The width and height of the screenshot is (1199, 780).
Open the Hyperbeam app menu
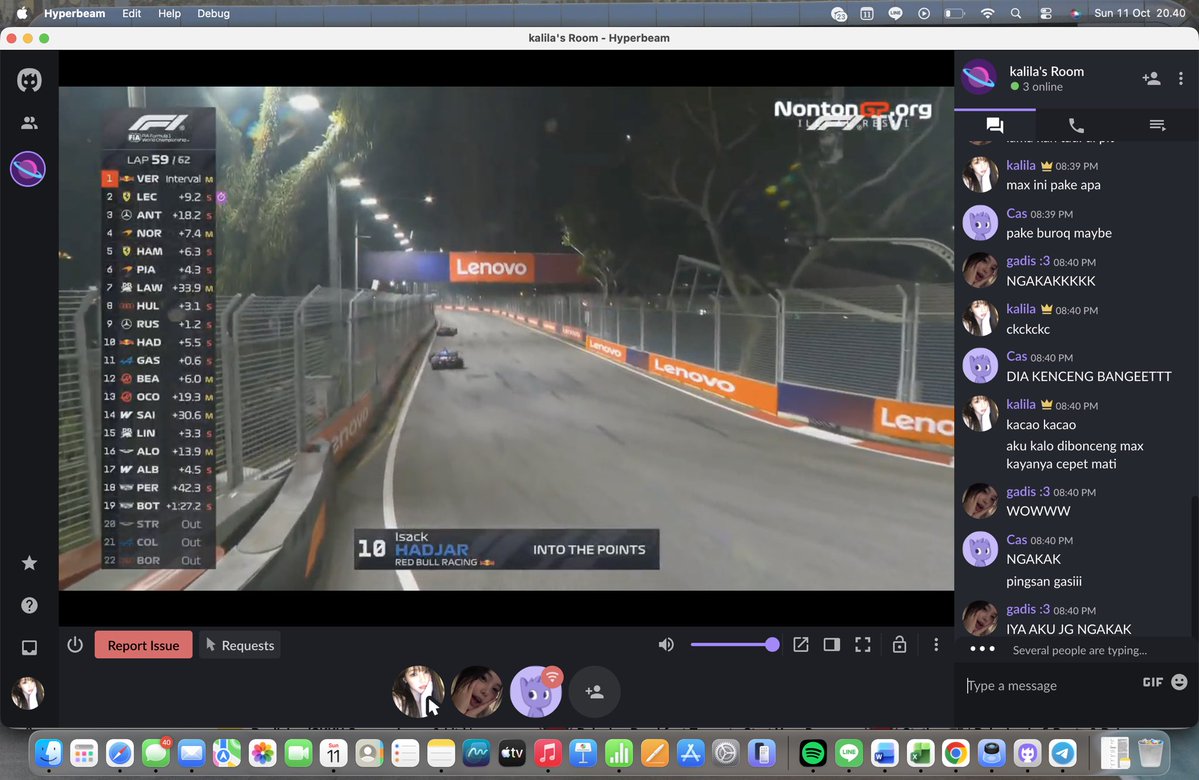point(74,13)
